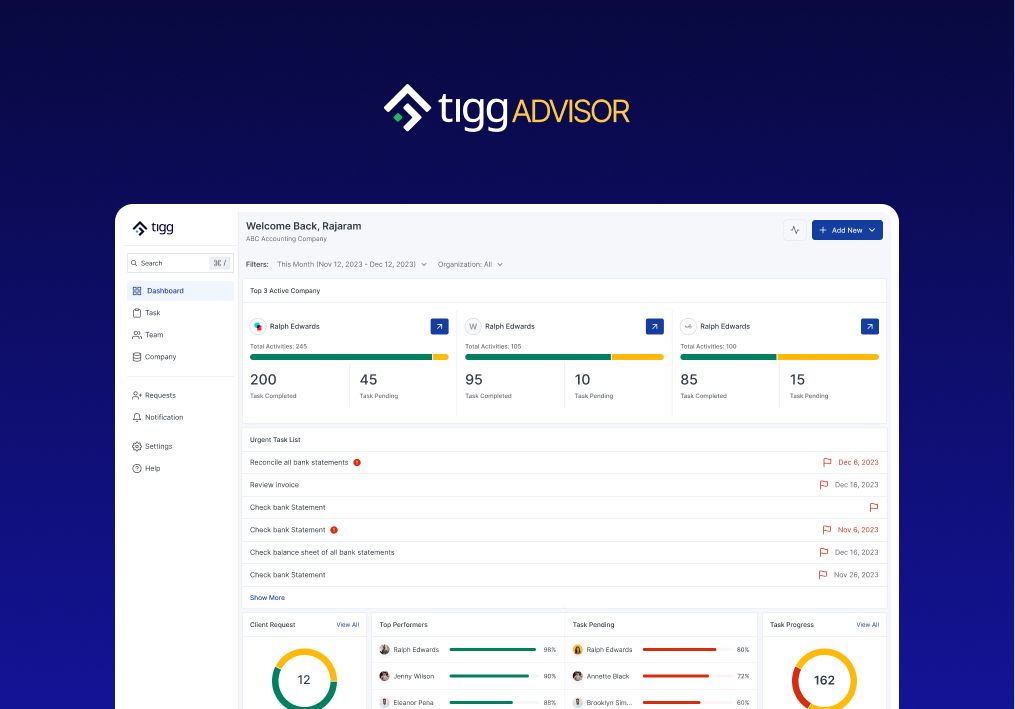Open the Organization: All filter dropdown
The image size is (1015, 709).
tap(470, 264)
